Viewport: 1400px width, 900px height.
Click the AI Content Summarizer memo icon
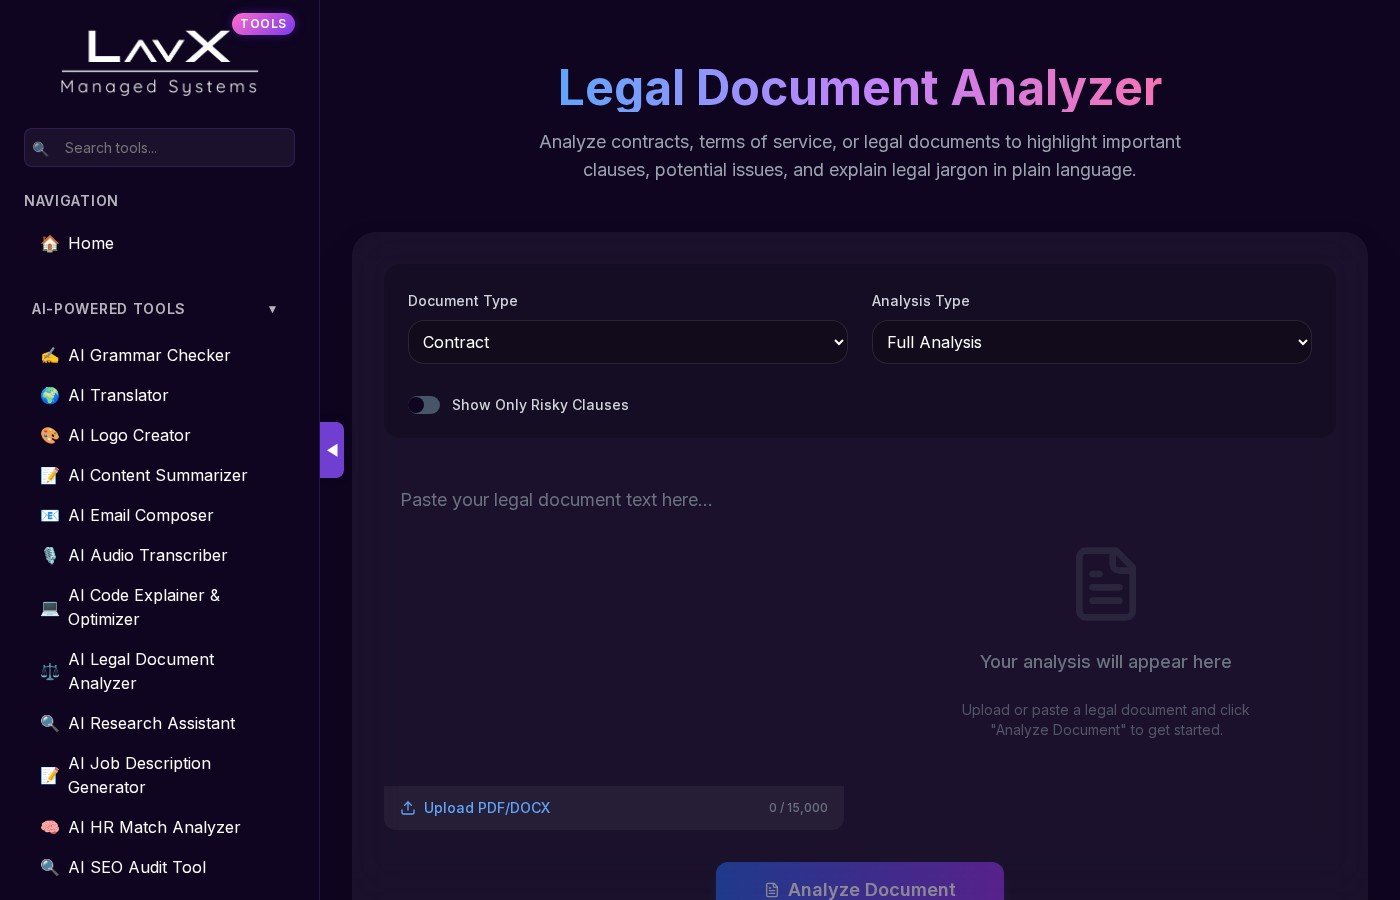tap(50, 475)
